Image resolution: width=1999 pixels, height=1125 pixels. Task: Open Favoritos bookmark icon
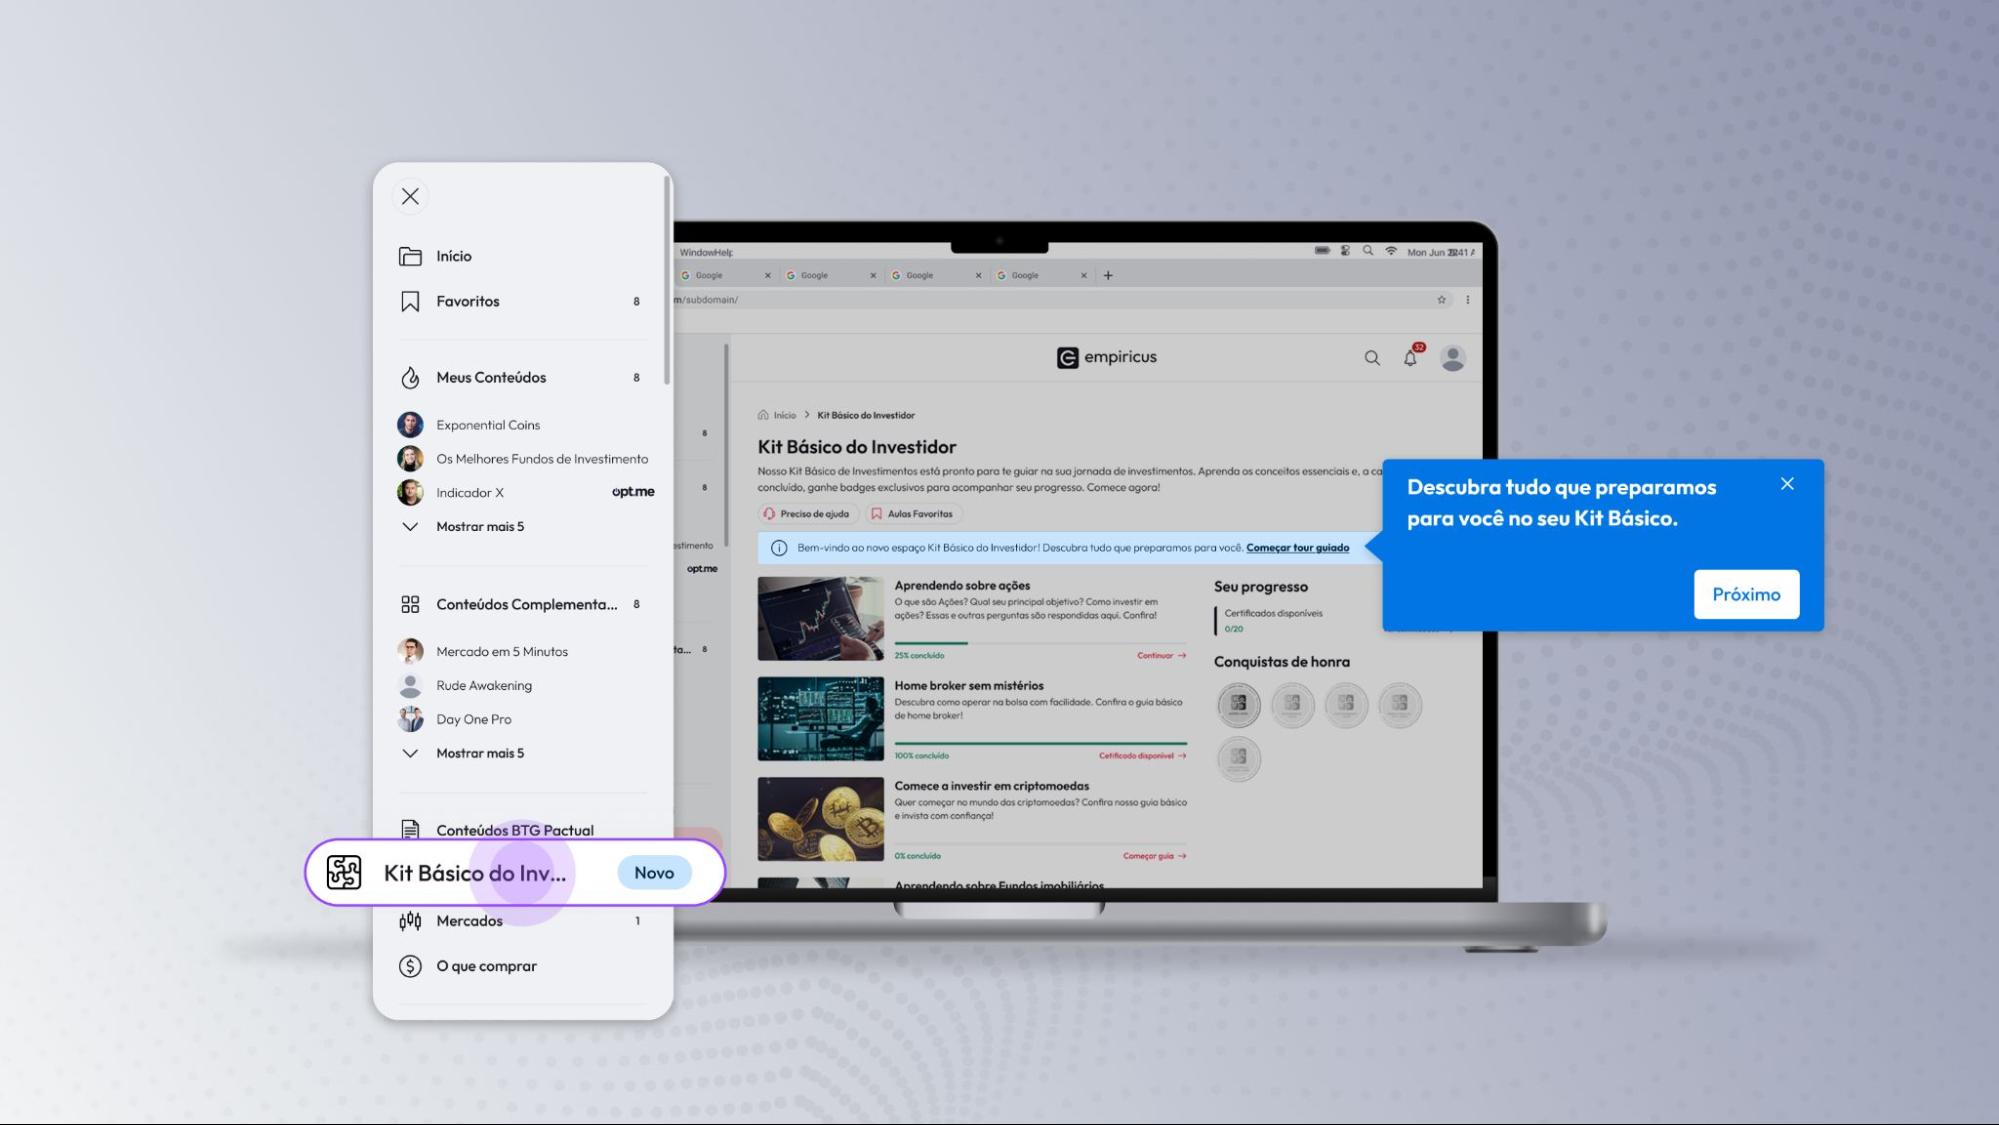[410, 301]
